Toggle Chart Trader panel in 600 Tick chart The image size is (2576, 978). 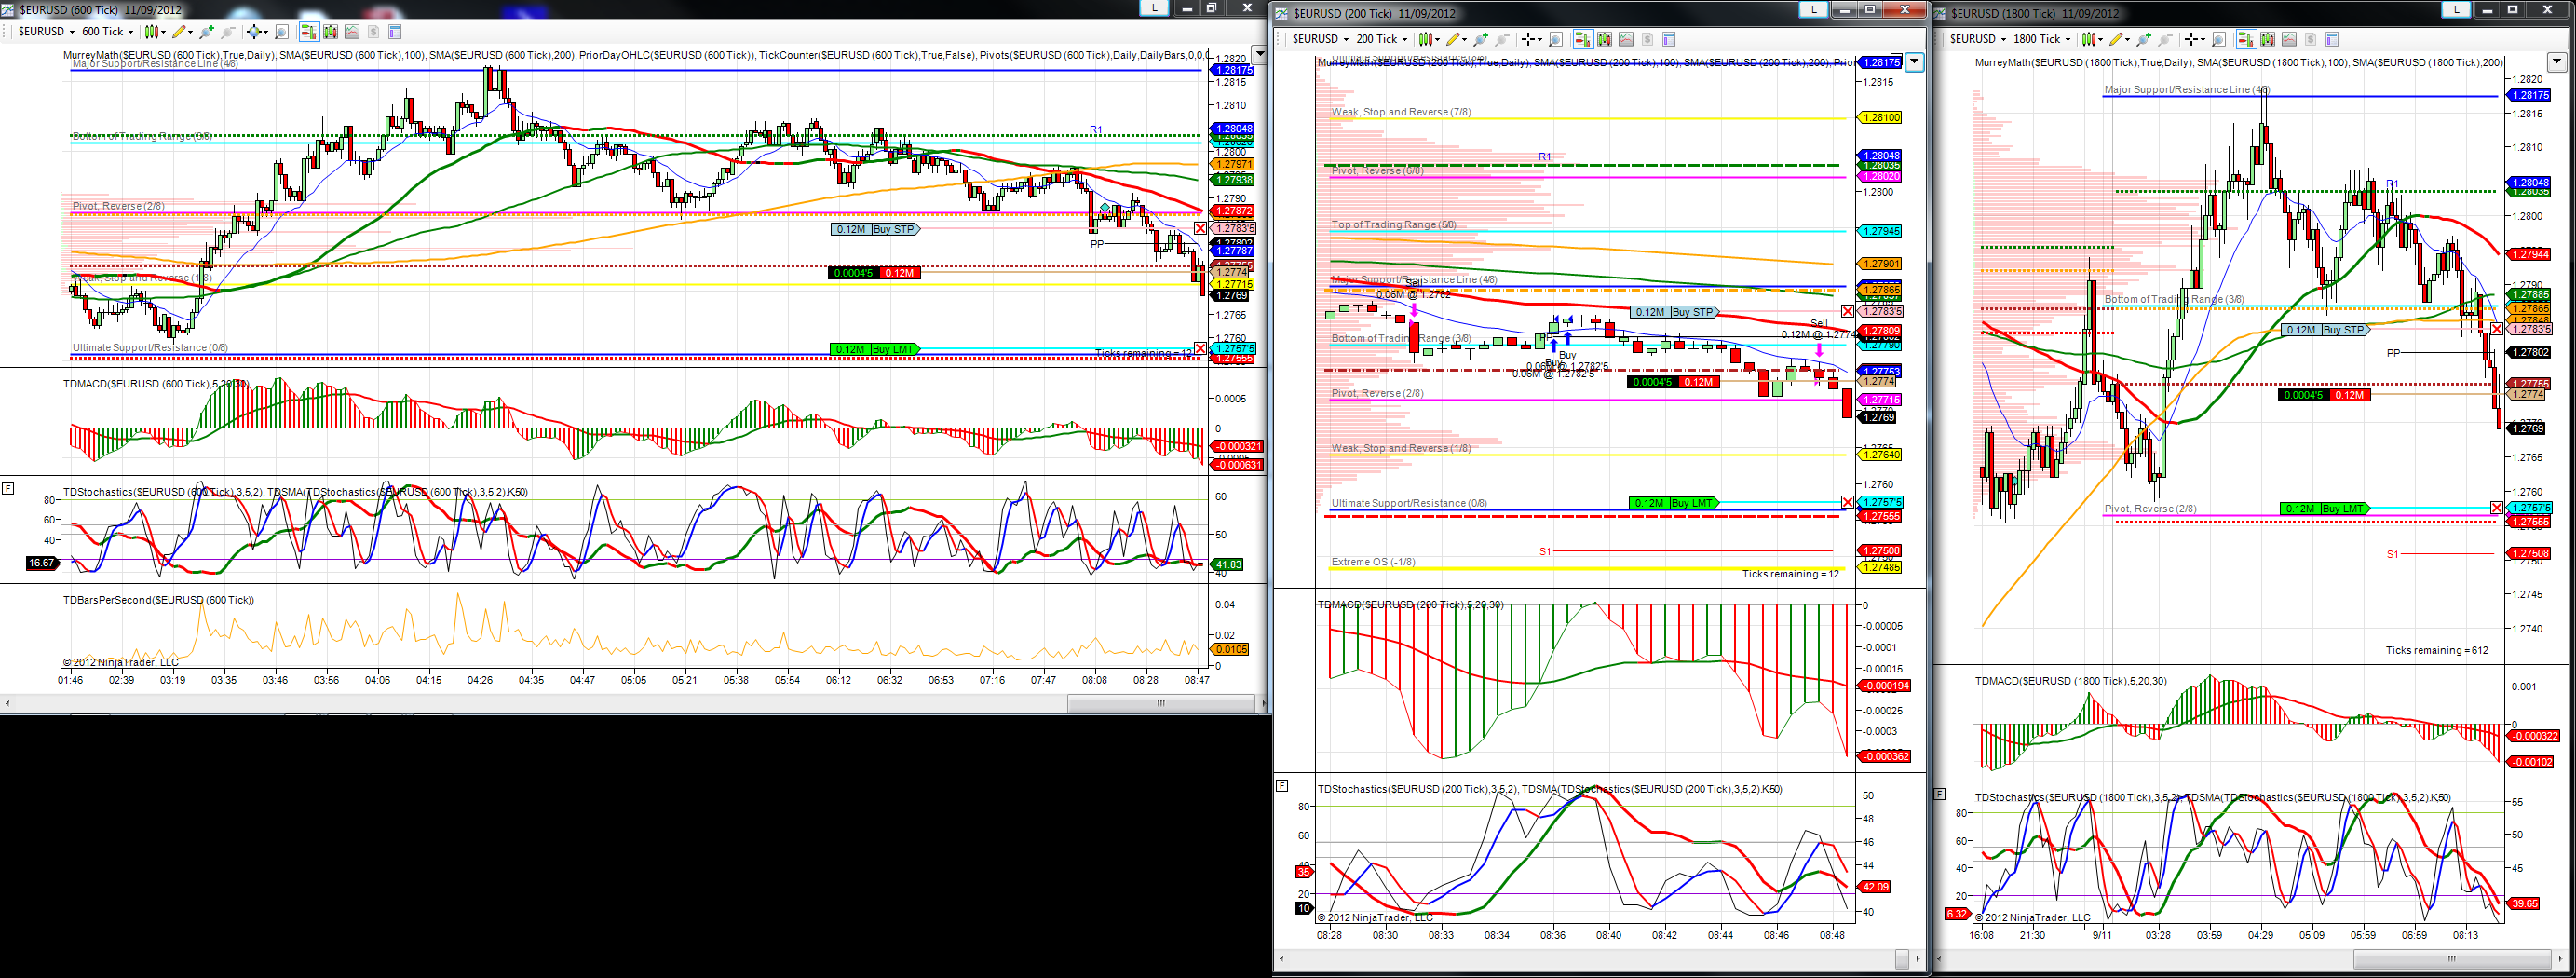click(310, 32)
